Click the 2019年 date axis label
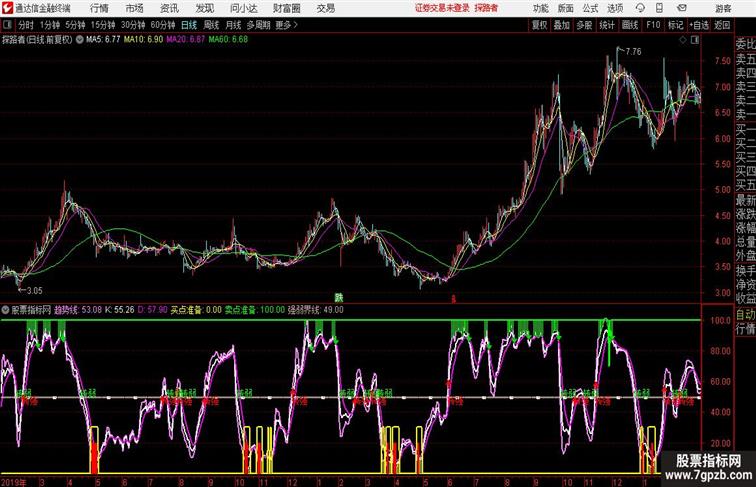This screenshot has height=487, width=756. (14, 482)
